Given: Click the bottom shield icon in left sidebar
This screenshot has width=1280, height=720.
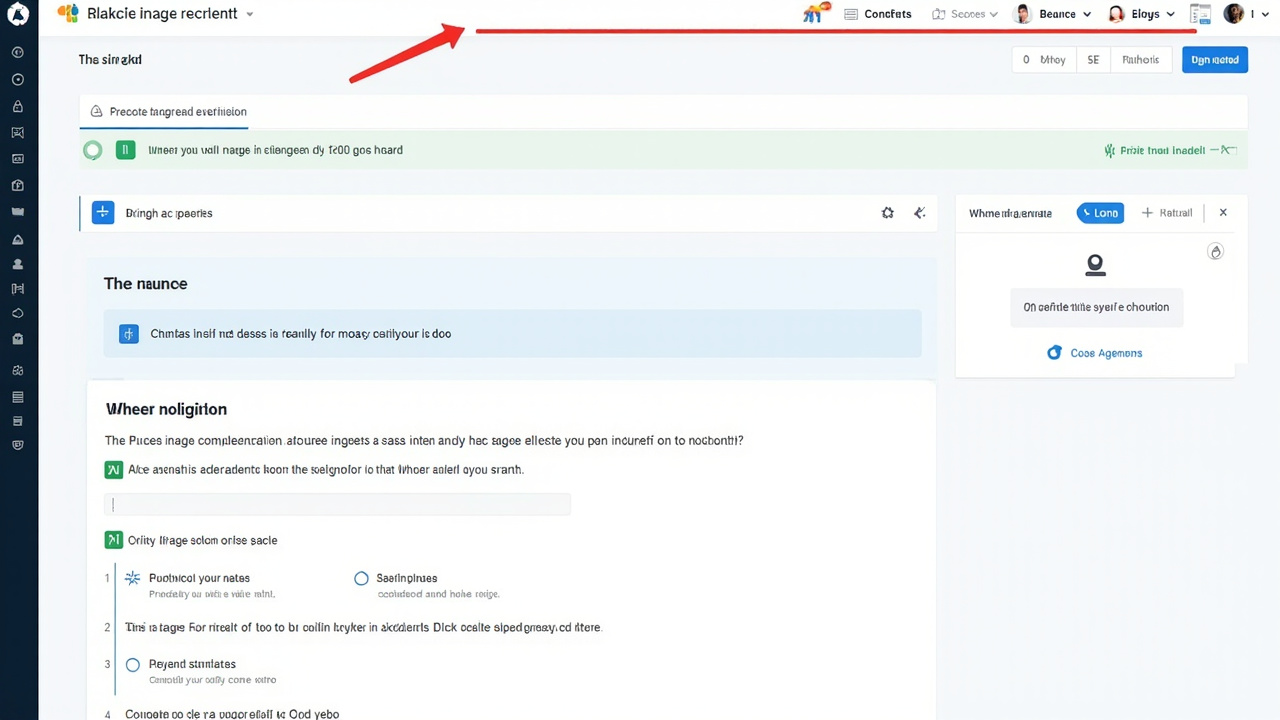Looking at the screenshot, I should pyautogui.click(x=18, y=445).
